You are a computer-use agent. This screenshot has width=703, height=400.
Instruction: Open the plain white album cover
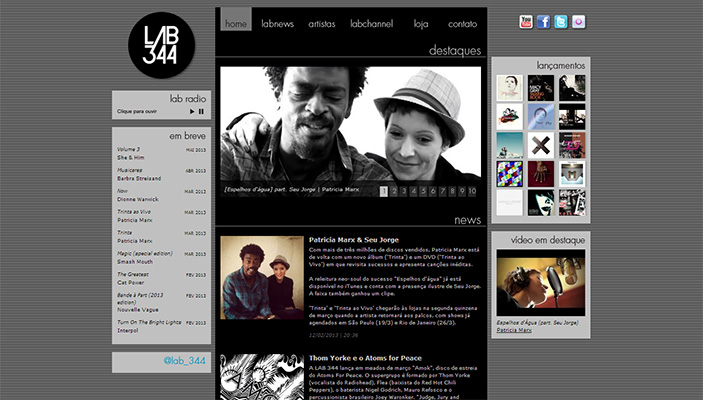(510, 203)
